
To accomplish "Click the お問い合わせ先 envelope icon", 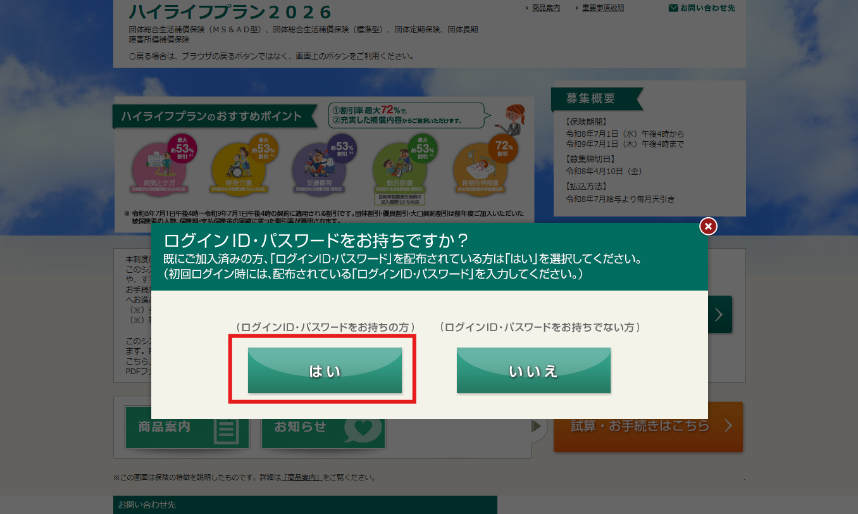I will [673, 8].
